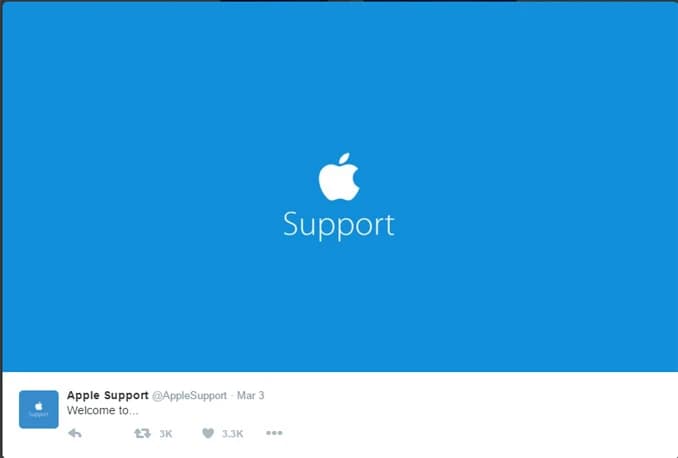This screenshot has height=458, width=678.
Task: Select the 3.3K likes count
Action: pos(232,434)
